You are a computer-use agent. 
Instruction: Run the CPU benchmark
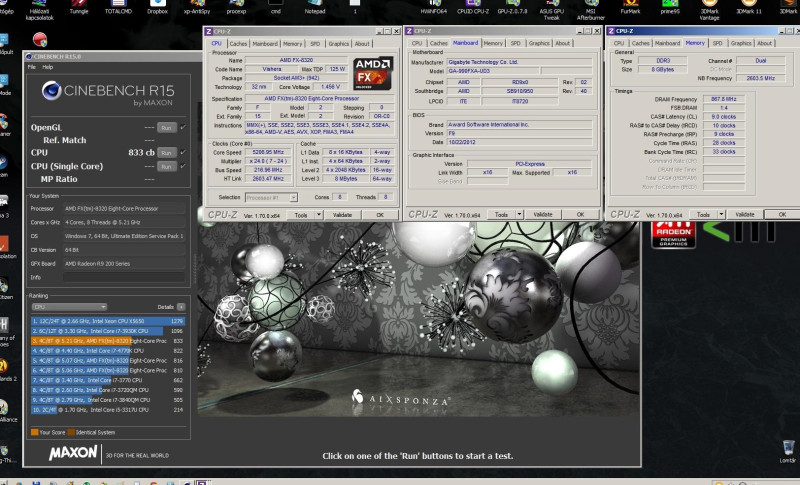tap(166, 152)
